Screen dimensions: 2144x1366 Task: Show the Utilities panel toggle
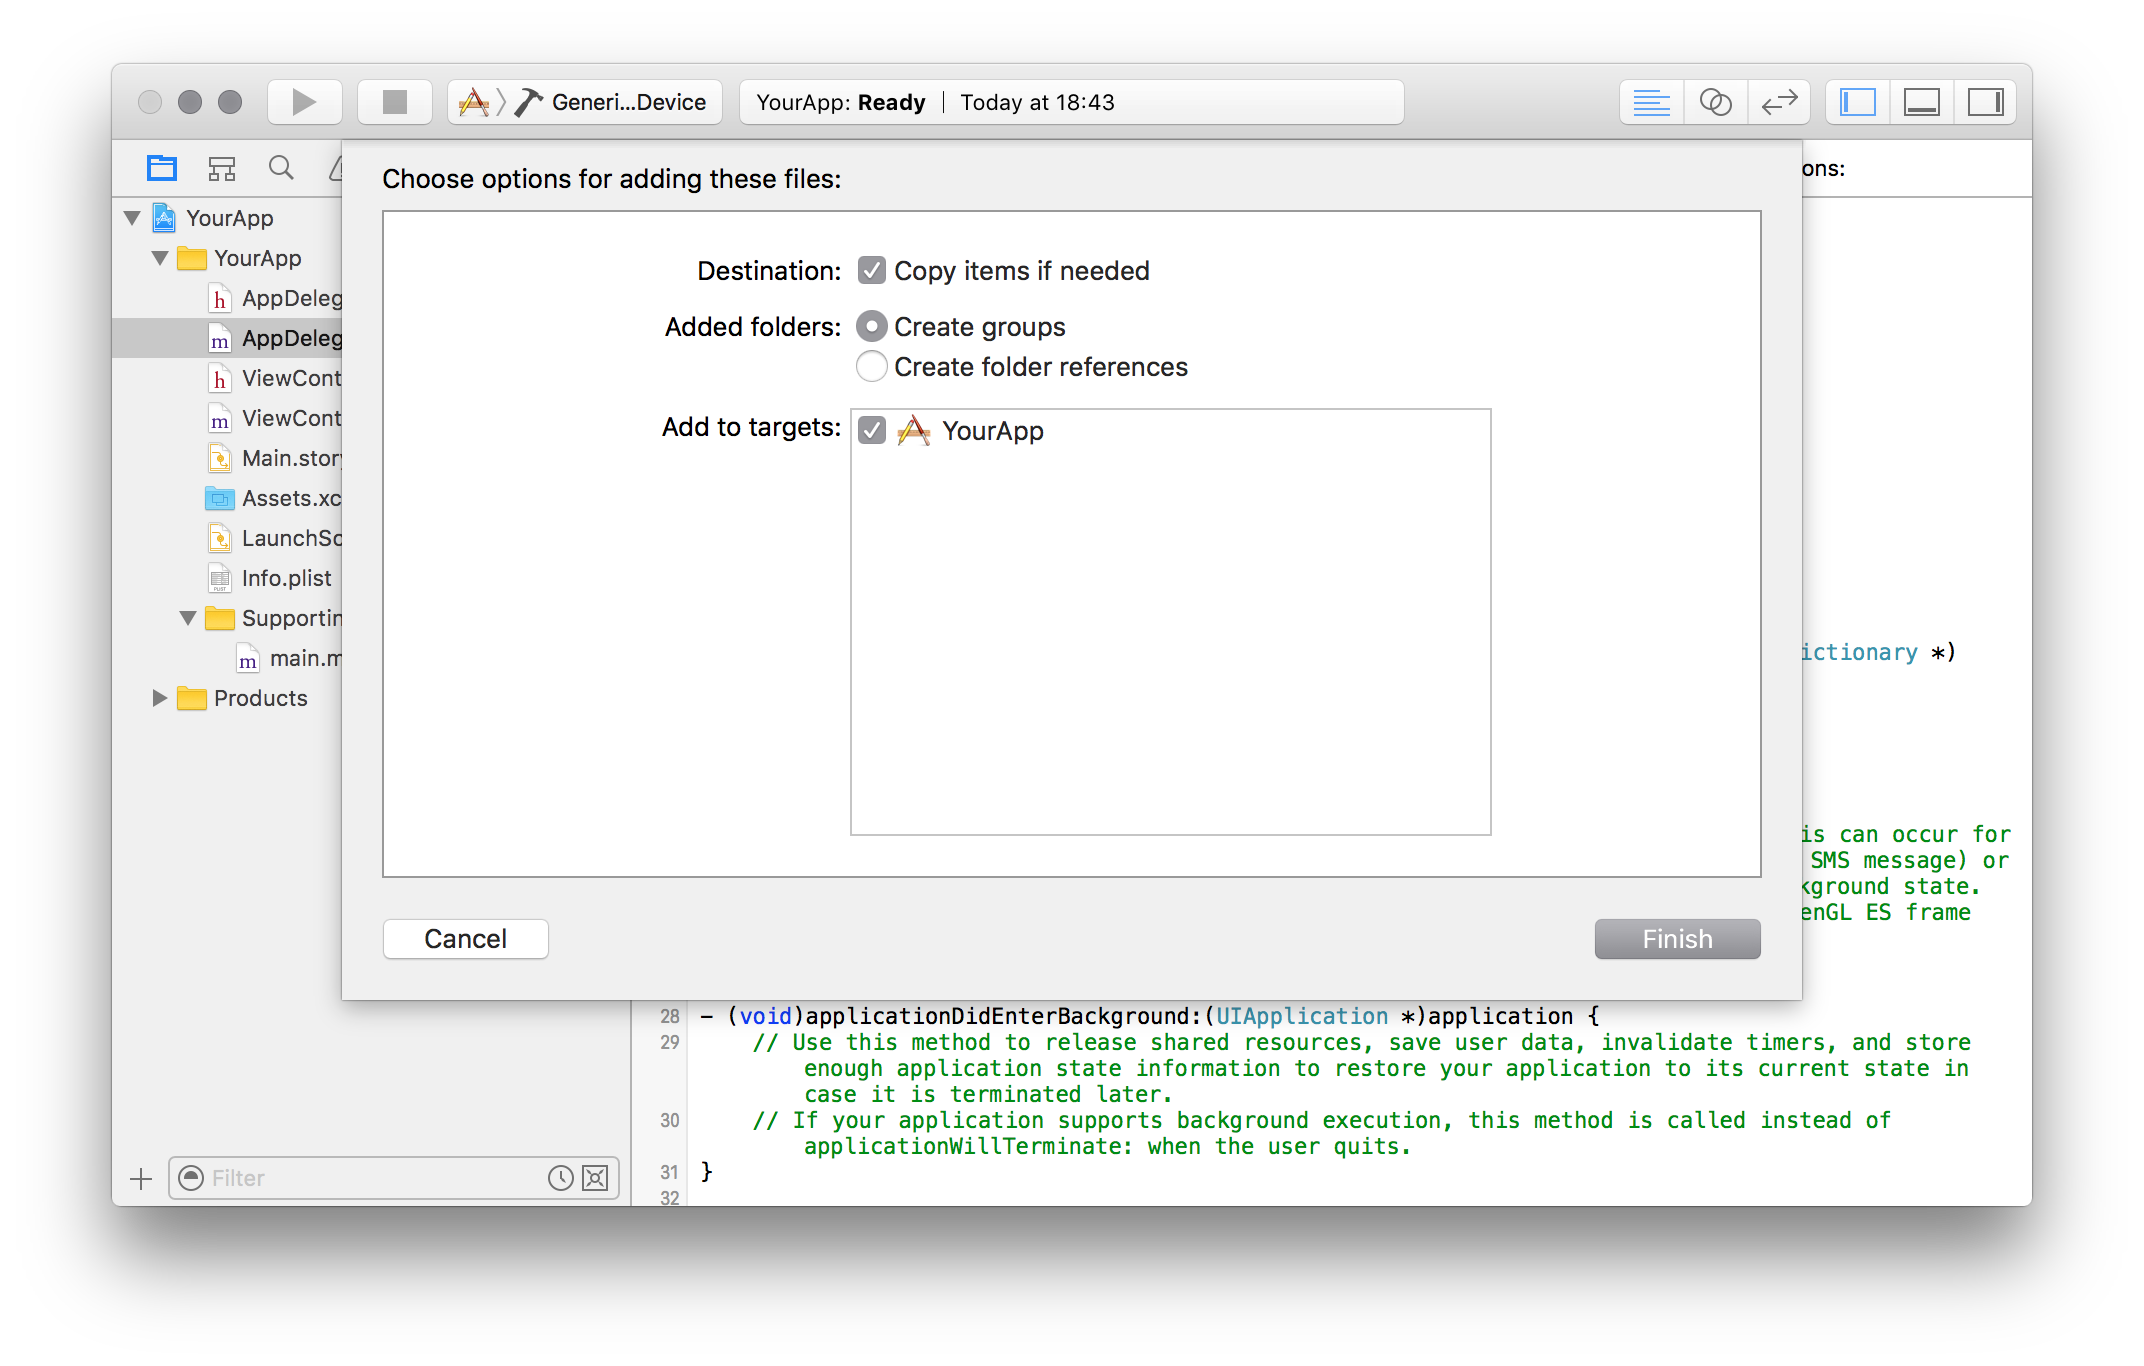1985,102
